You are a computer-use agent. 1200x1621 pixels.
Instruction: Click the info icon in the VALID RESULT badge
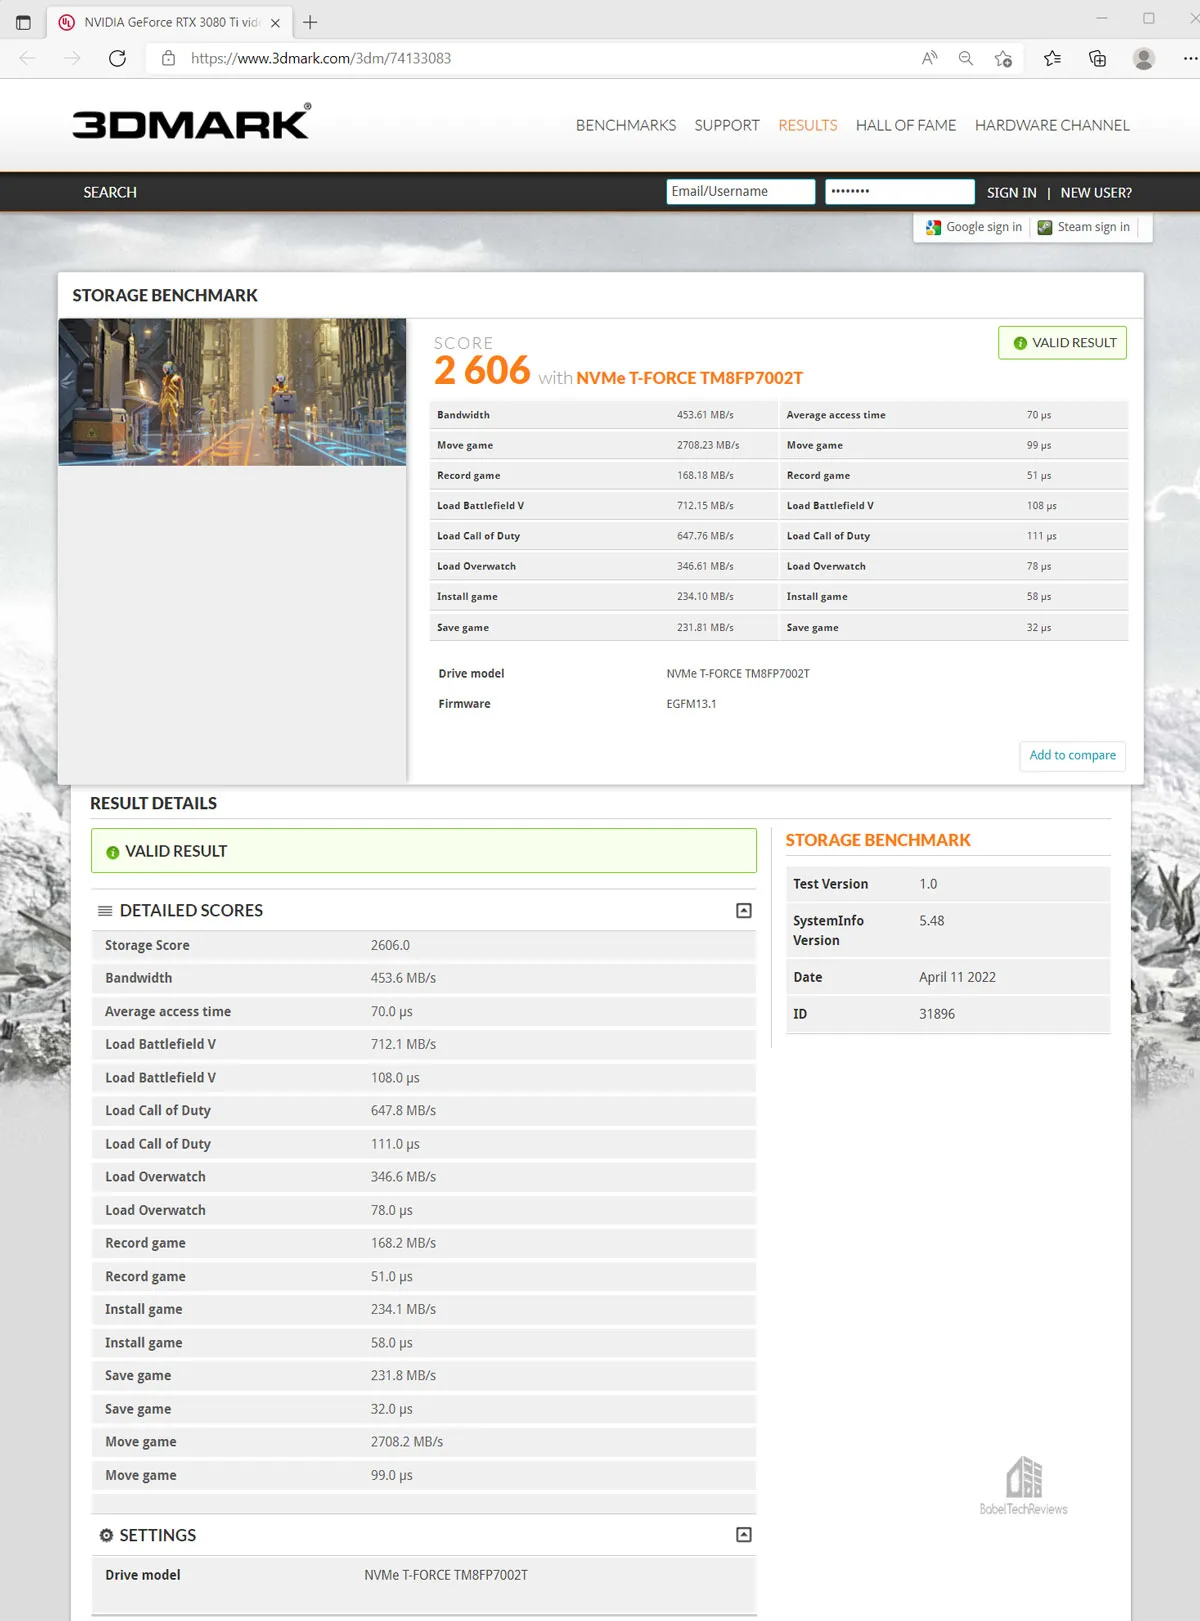pyautogui.click(x=1020, y=343)
